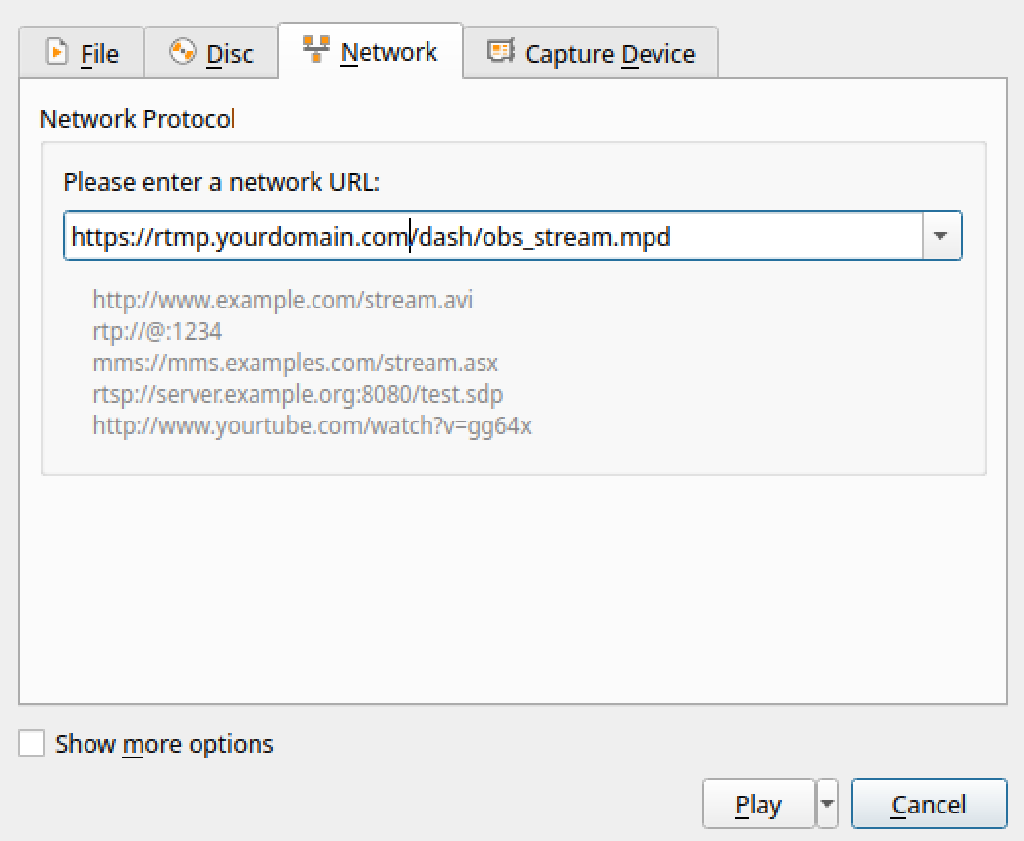The width and height of the screenshot is (1024, 841).
Task: Switch to the File tab
Action: (x=99, y=54)
